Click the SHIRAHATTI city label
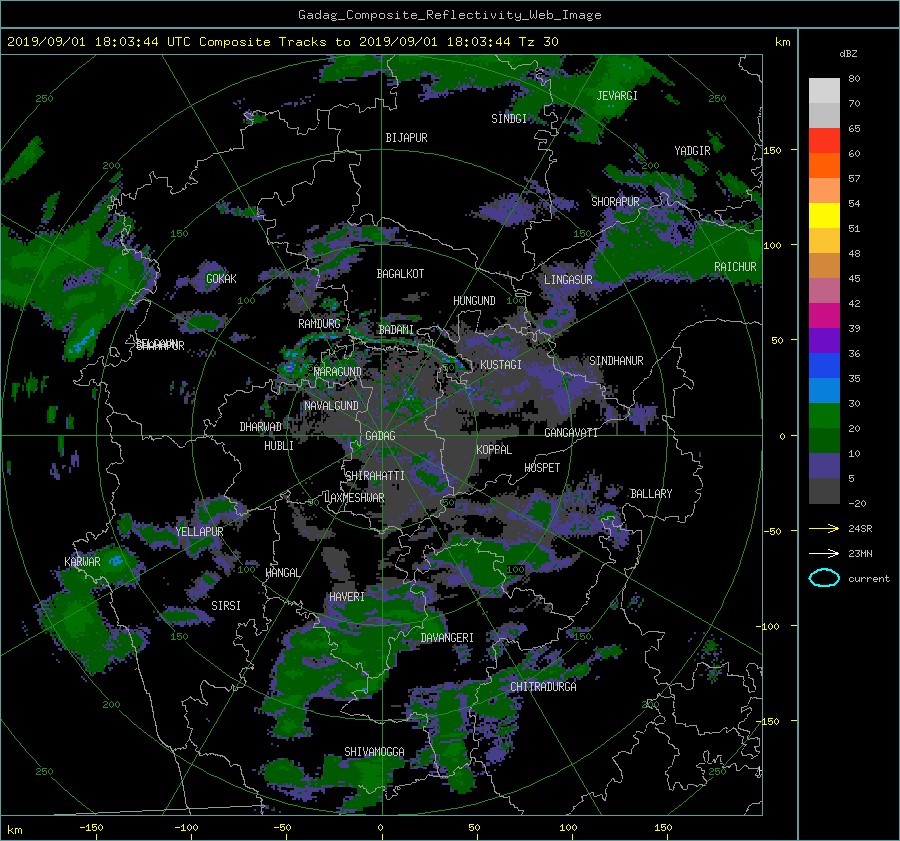Viewport: 900px width, 841px height. tap(375, 476)
